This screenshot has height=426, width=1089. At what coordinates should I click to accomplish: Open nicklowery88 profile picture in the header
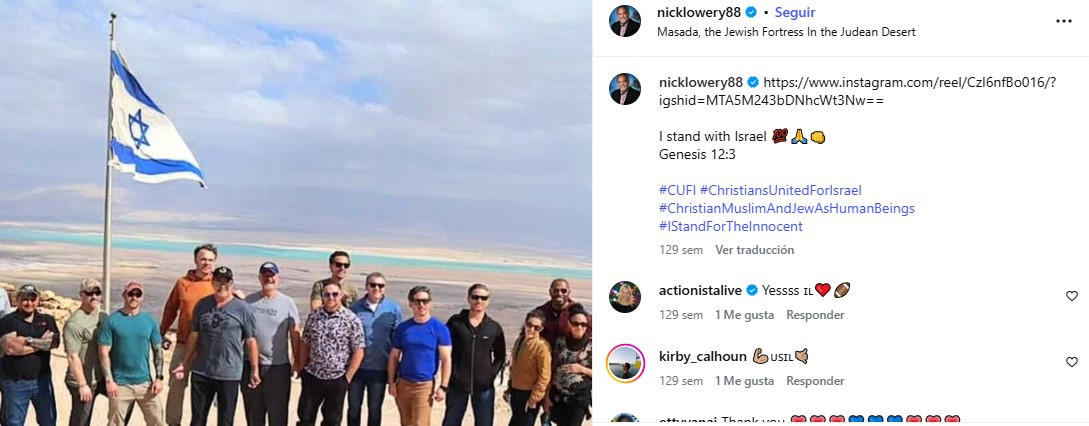point(624,21)
